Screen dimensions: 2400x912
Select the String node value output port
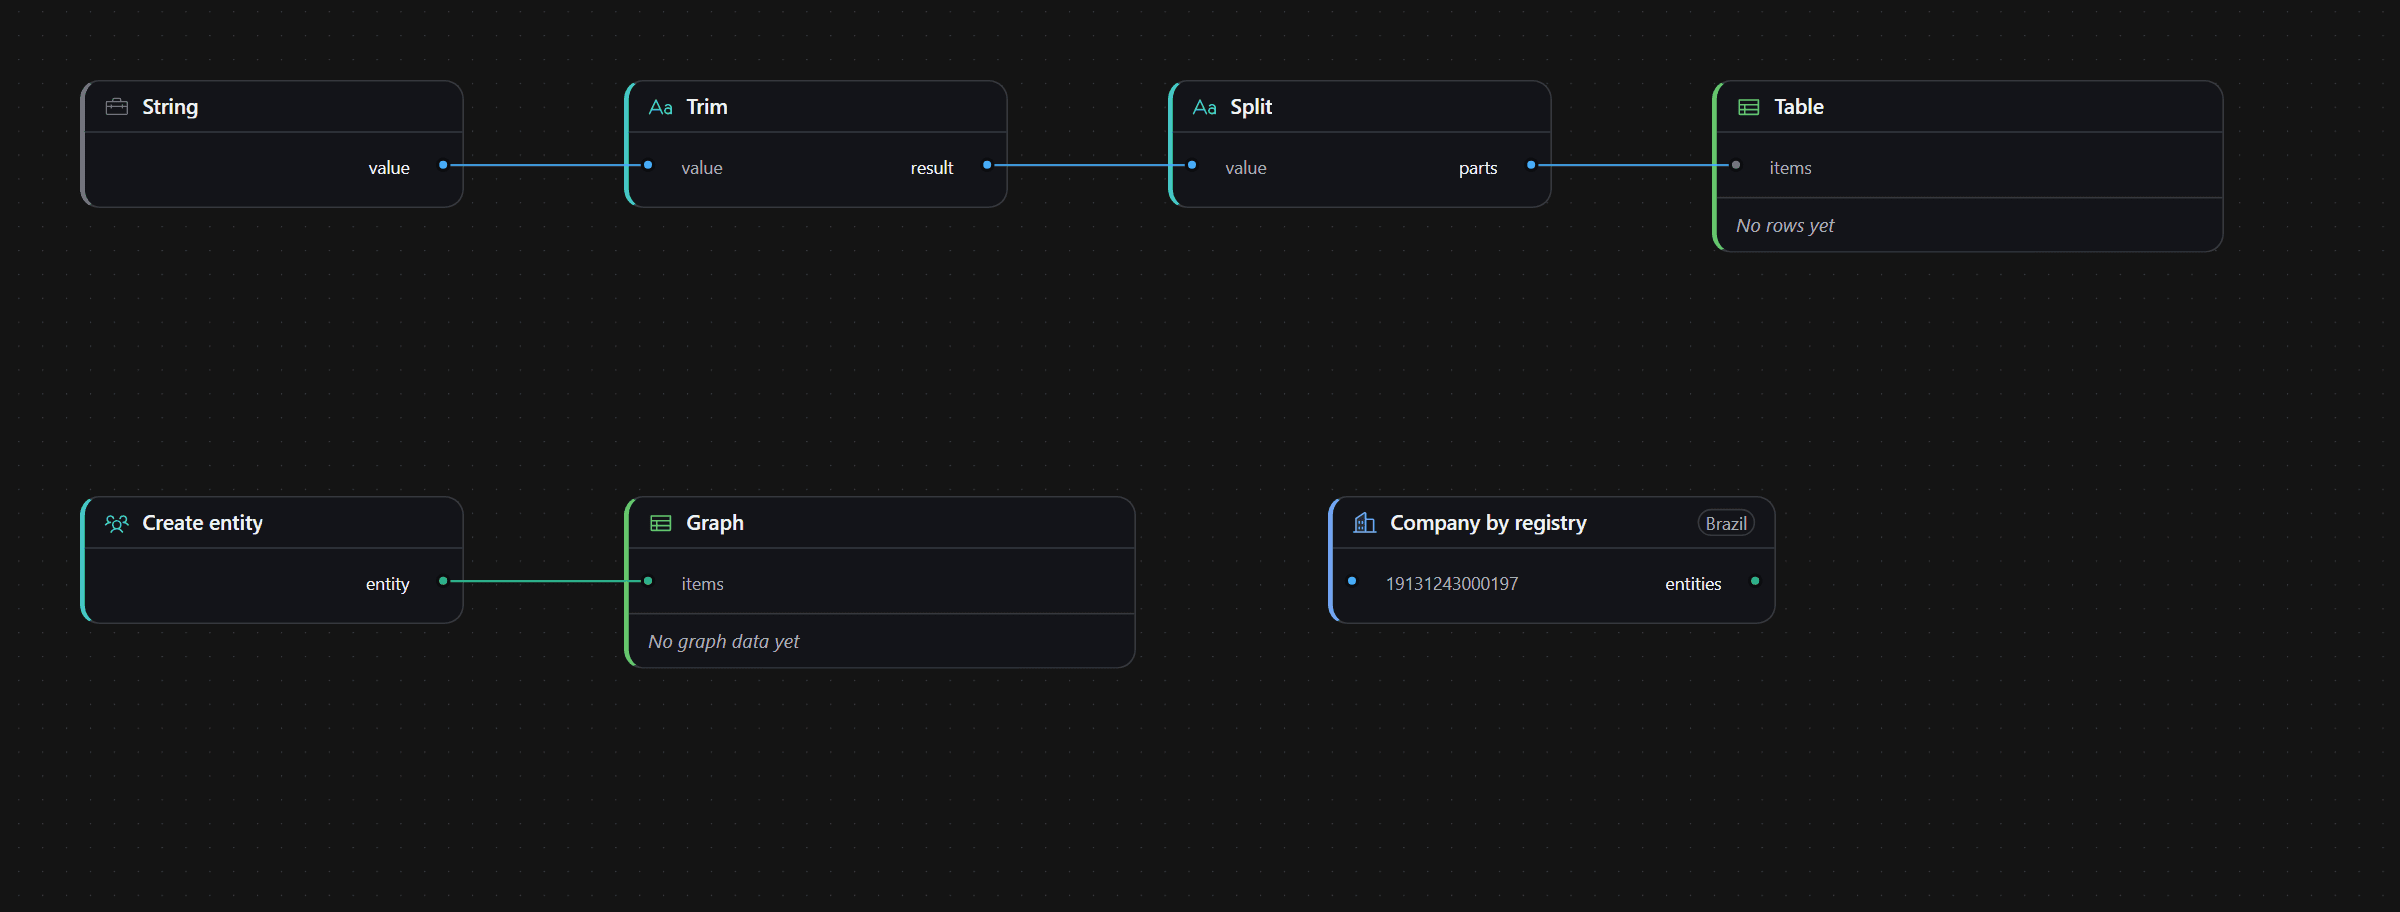point(443,165)
